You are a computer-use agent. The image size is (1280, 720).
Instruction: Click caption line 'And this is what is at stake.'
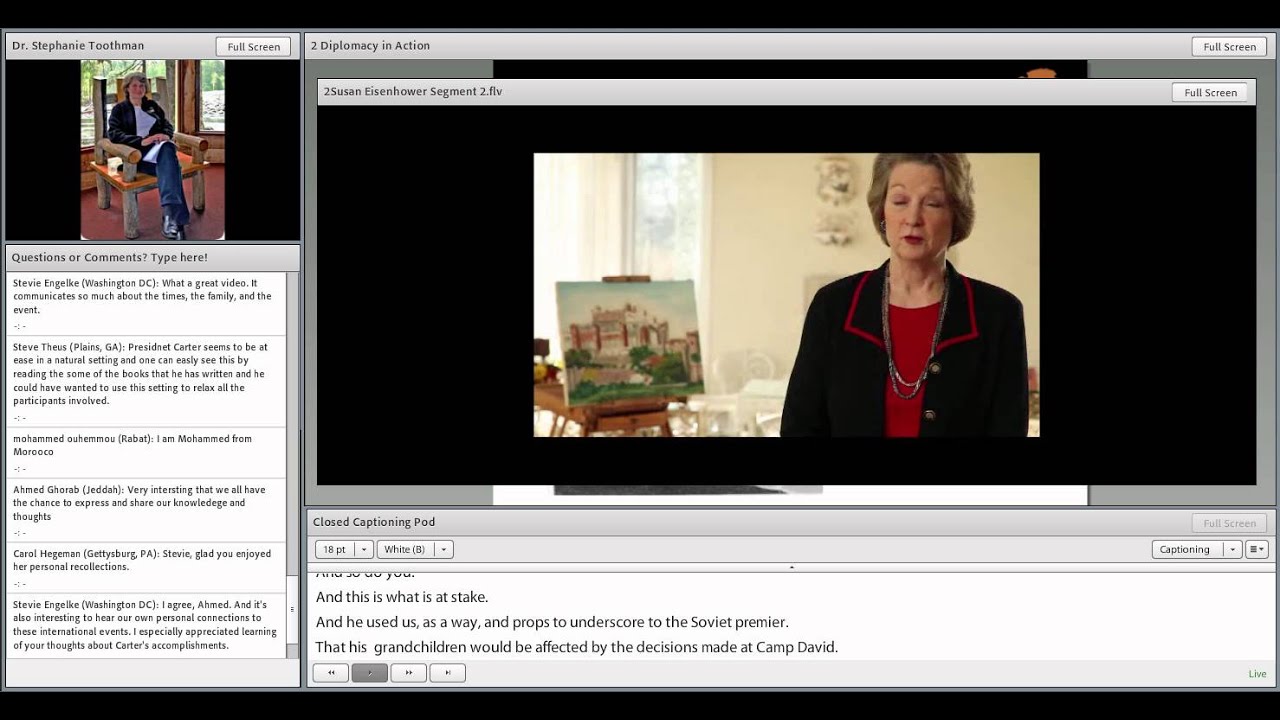402,597
